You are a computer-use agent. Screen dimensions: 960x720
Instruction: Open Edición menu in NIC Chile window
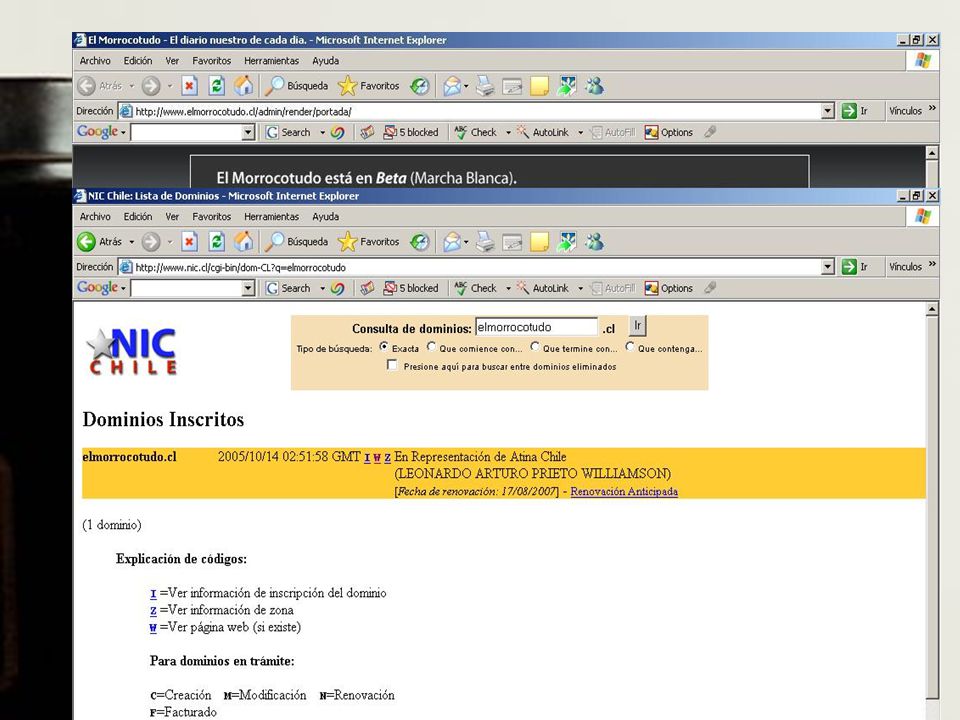pos(138,217)
